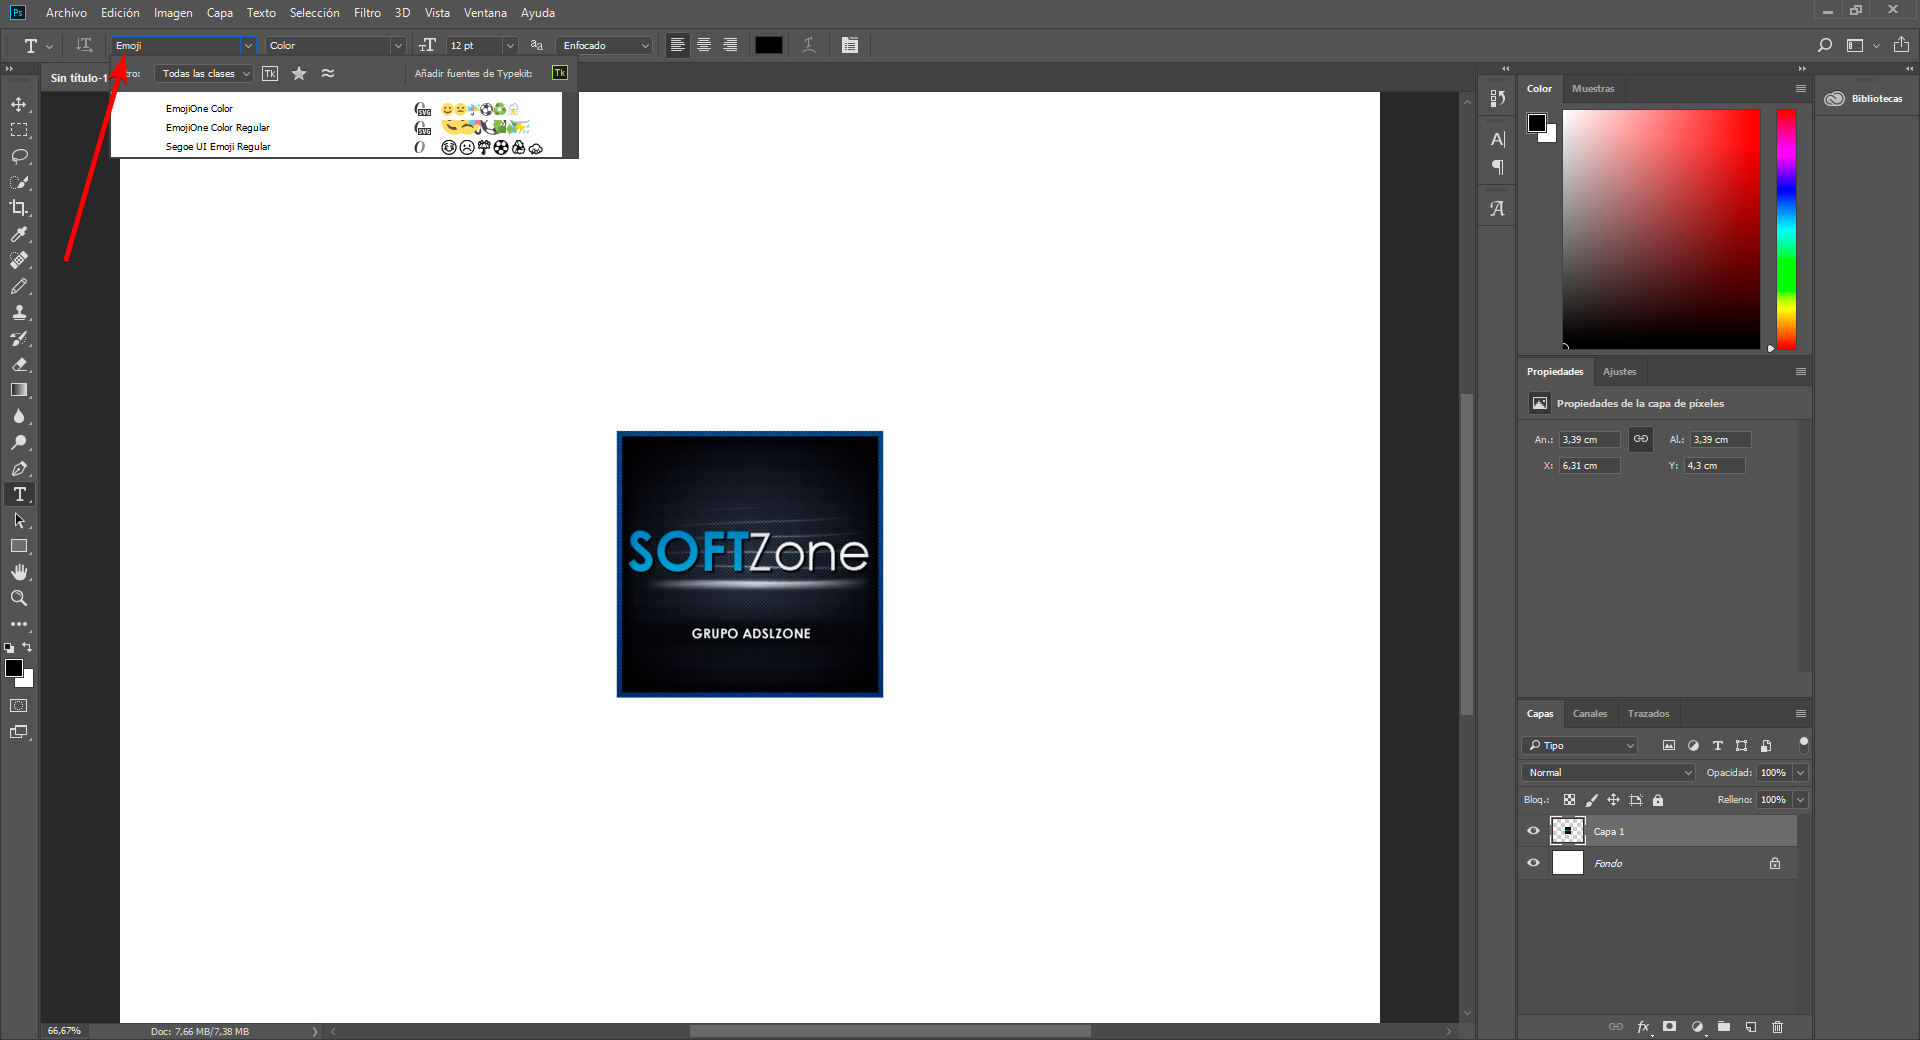Screen dimensions: 1920x1040
Task: Toggle lock image pixels brush icon
Action: [1592, 800]
